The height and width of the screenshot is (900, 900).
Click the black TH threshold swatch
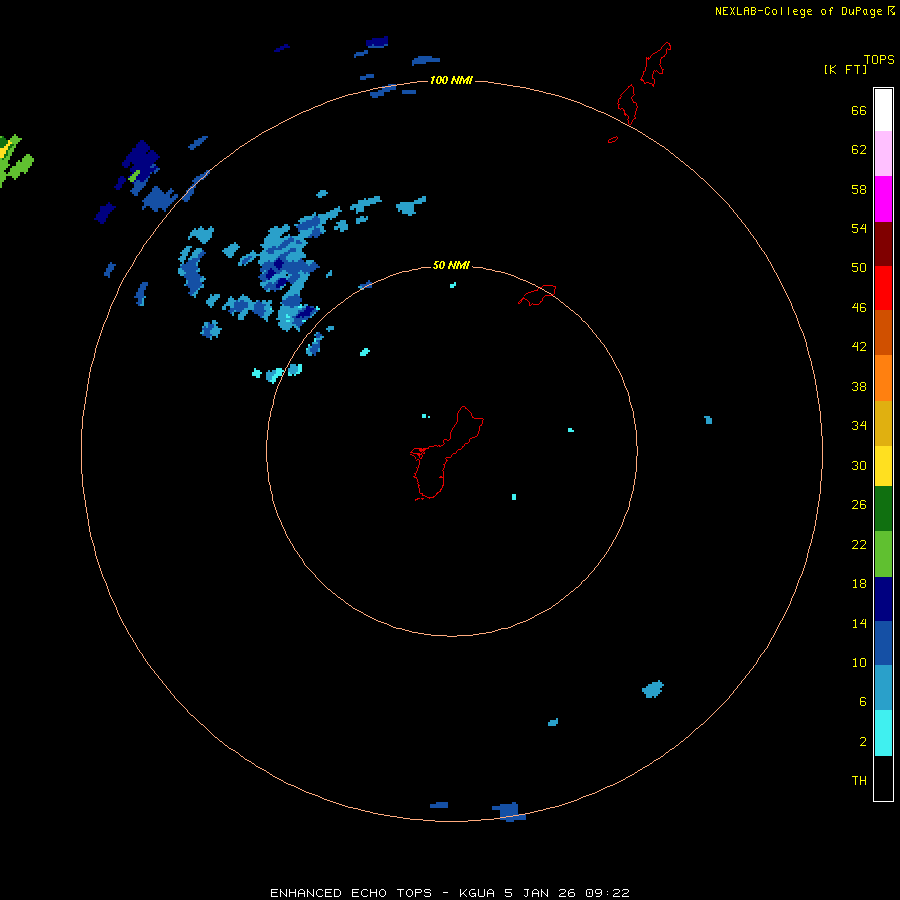(883, 778)
